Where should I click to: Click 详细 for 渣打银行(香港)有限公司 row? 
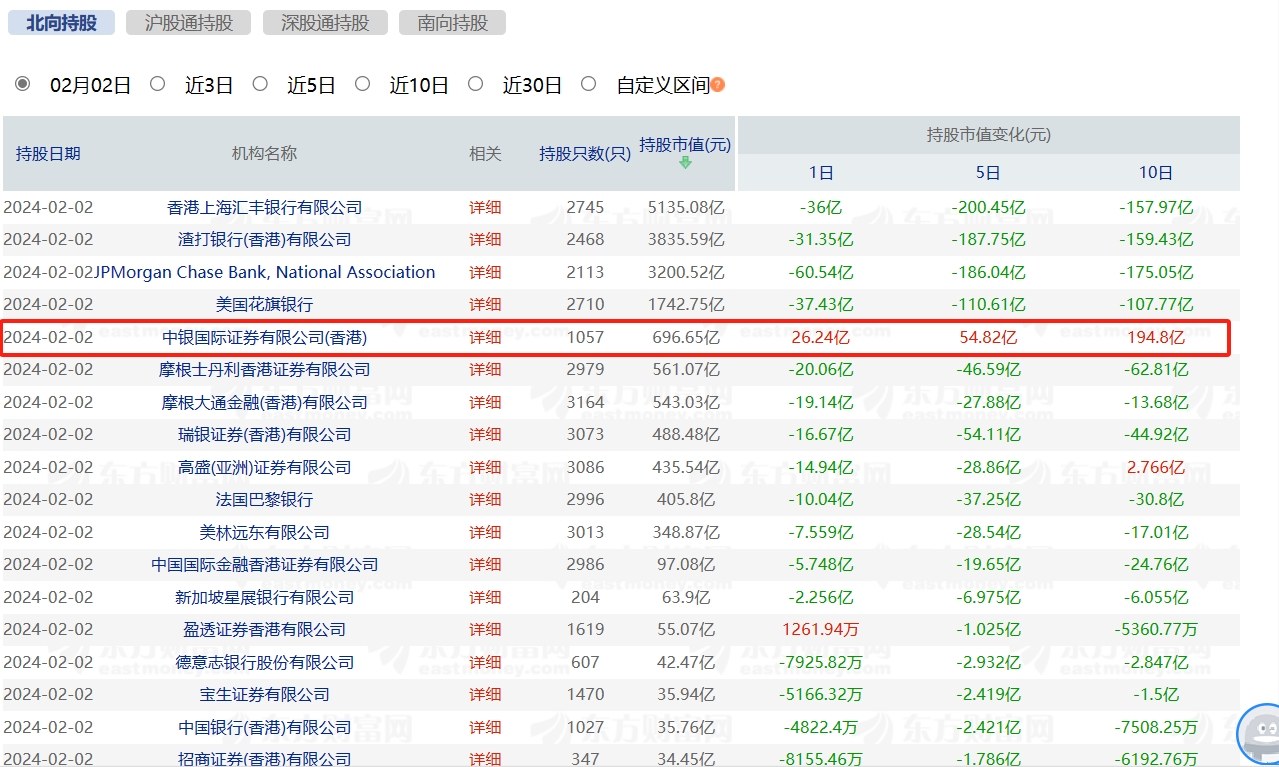point(485,239)
